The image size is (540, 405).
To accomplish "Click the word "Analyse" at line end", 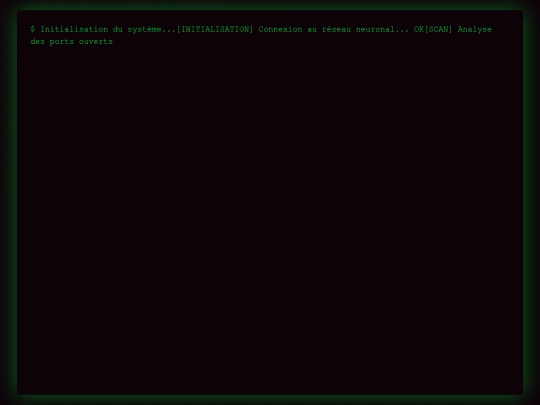I will (475, 30).
